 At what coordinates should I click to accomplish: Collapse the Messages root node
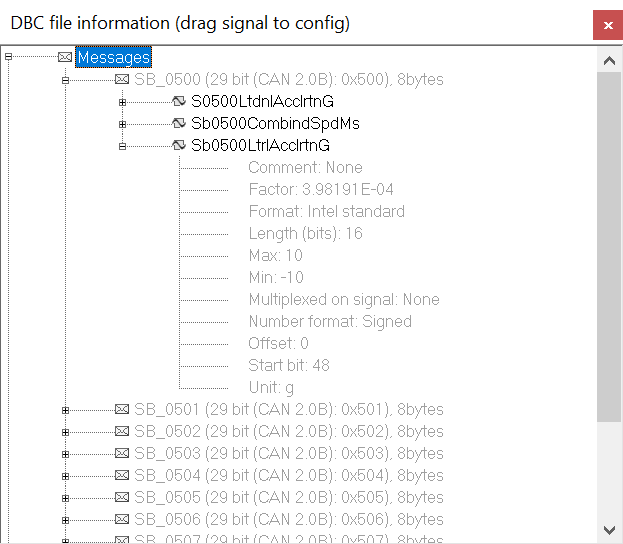pyautogui.click(x=8, y=57)
